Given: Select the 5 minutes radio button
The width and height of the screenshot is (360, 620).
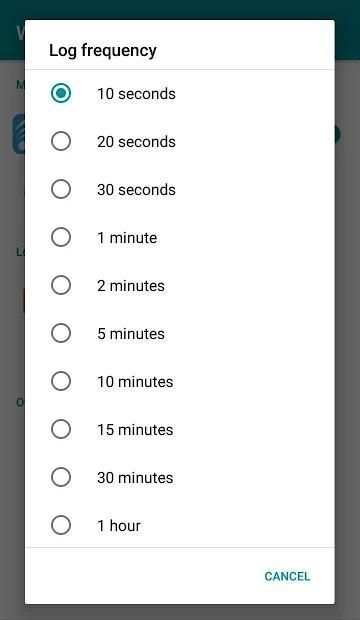Looking at the screenshot, I should click(x=61, y=333).
